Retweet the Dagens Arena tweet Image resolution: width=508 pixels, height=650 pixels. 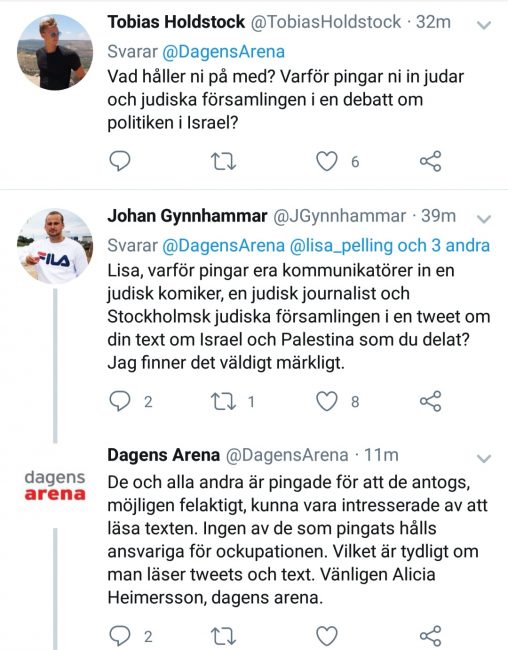(224, 636)
